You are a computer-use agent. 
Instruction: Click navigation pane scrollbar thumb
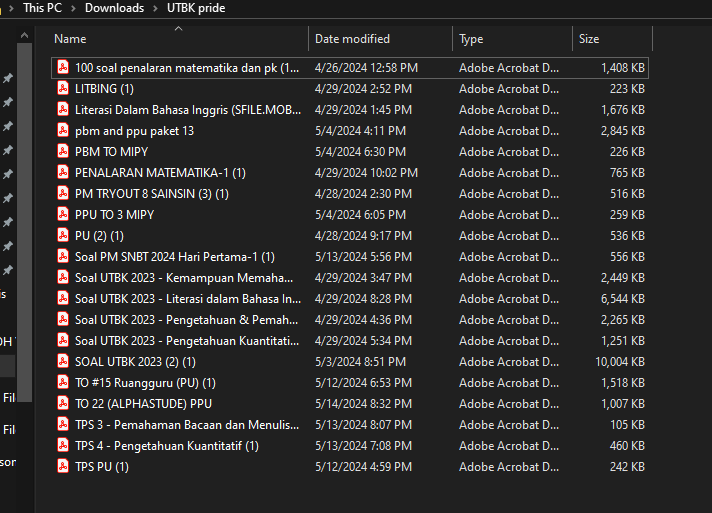(x=25, y=222)
